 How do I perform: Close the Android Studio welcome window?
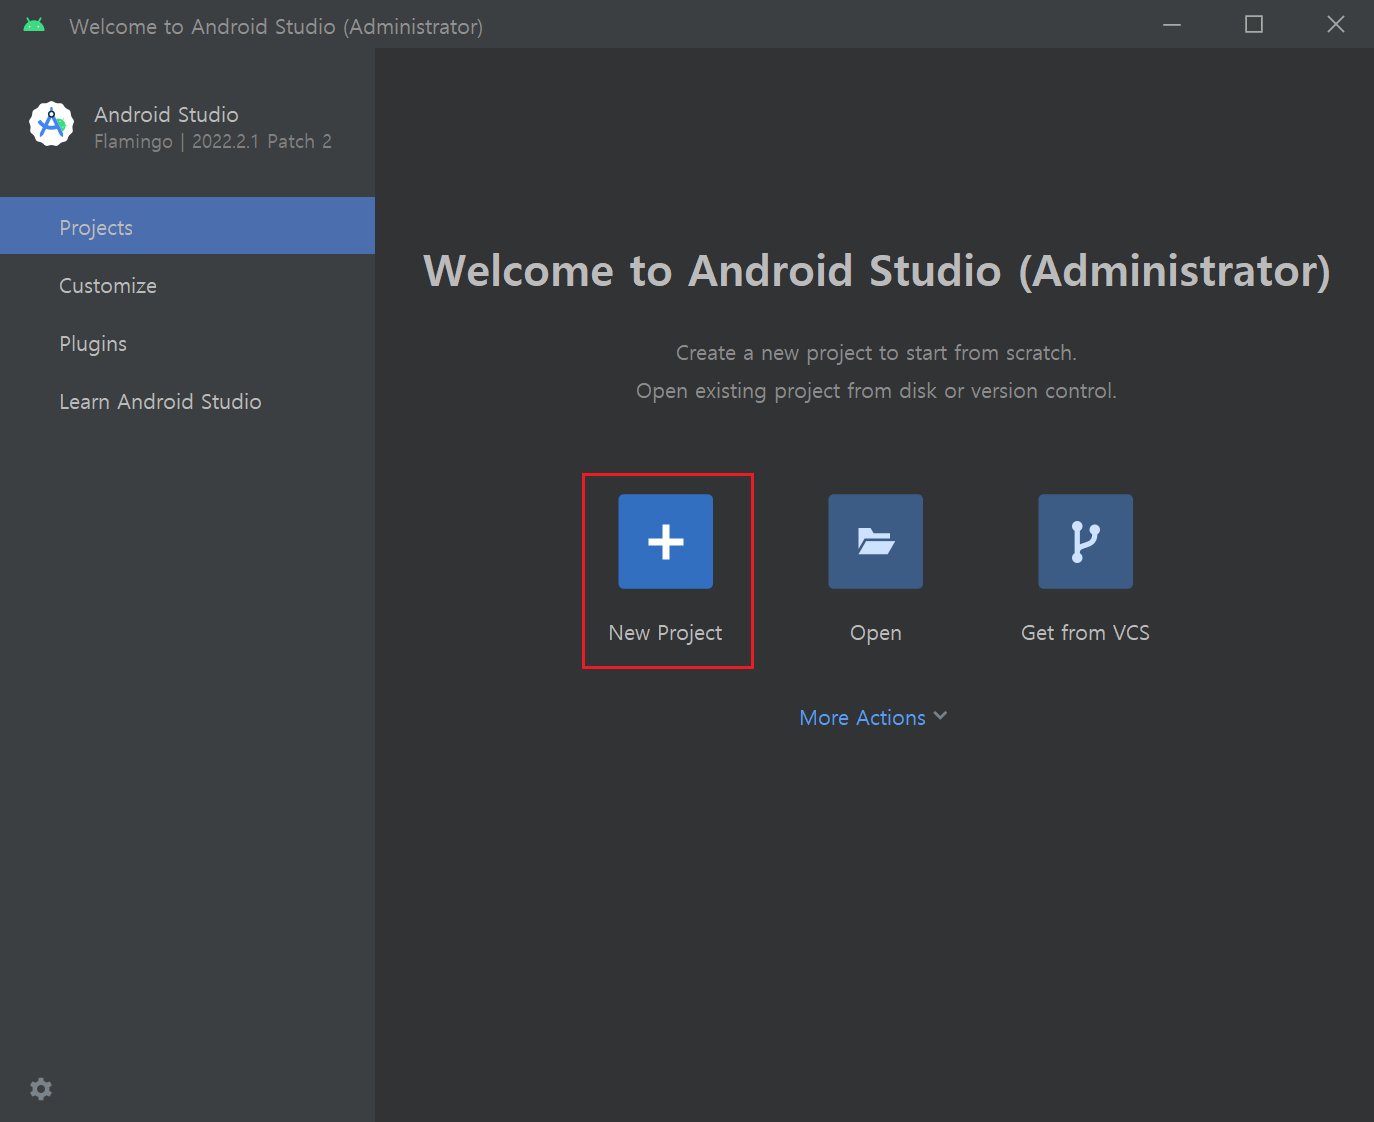pyautogui.click(x=1335, y=24)
